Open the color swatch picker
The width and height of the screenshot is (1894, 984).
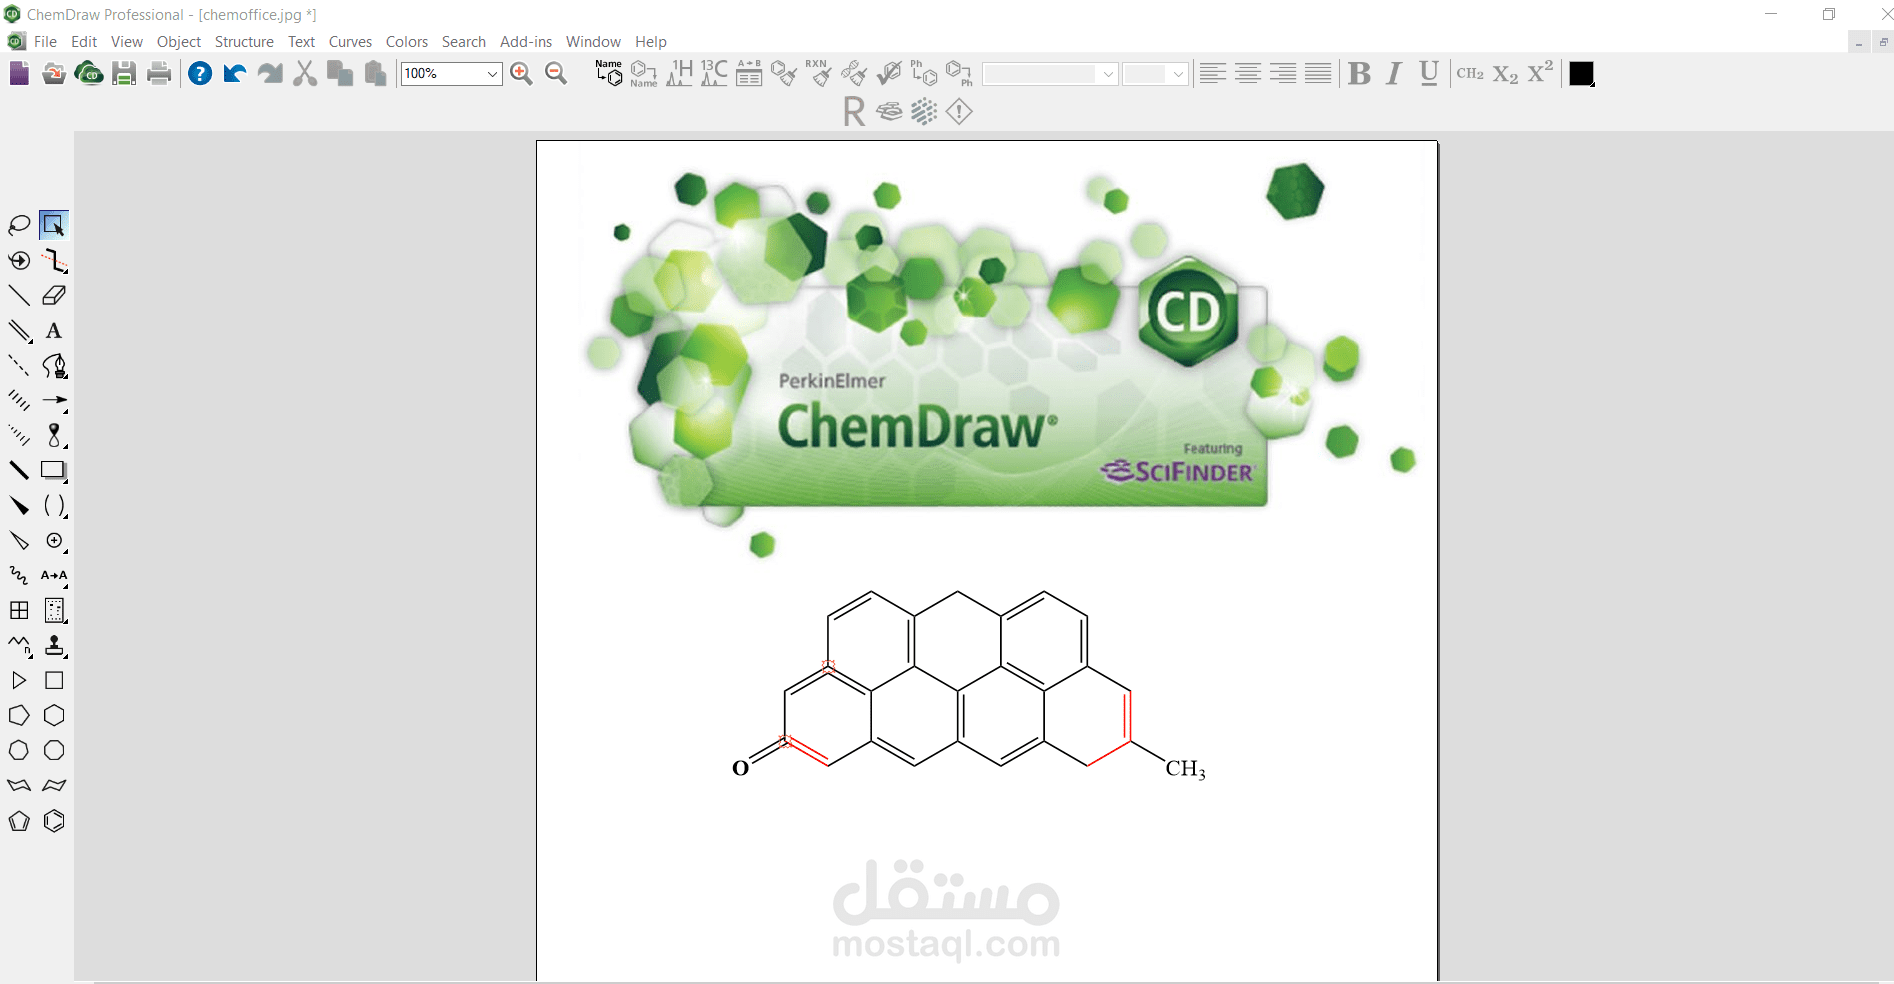click(1580, 73)
